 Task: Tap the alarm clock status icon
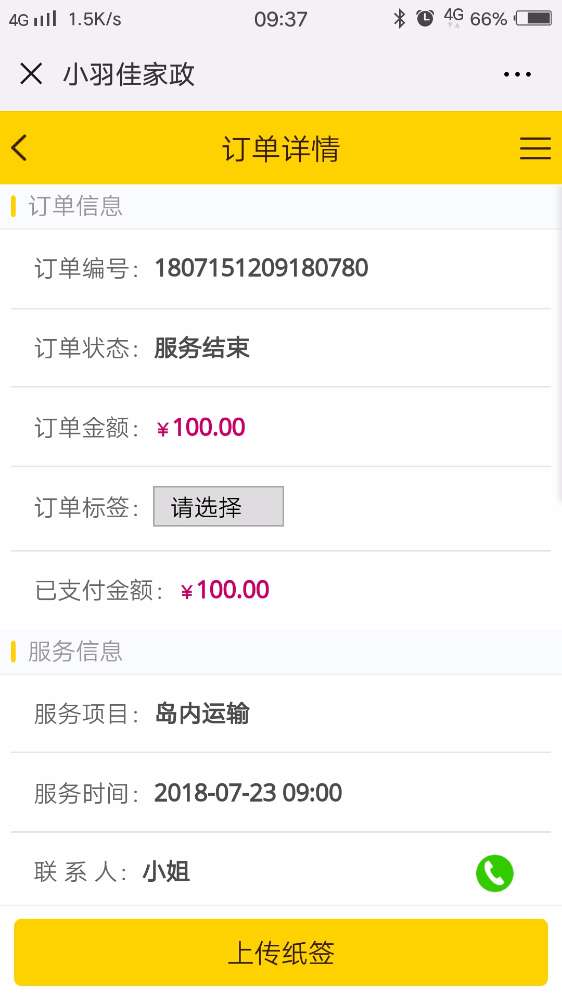click(425, 18)
